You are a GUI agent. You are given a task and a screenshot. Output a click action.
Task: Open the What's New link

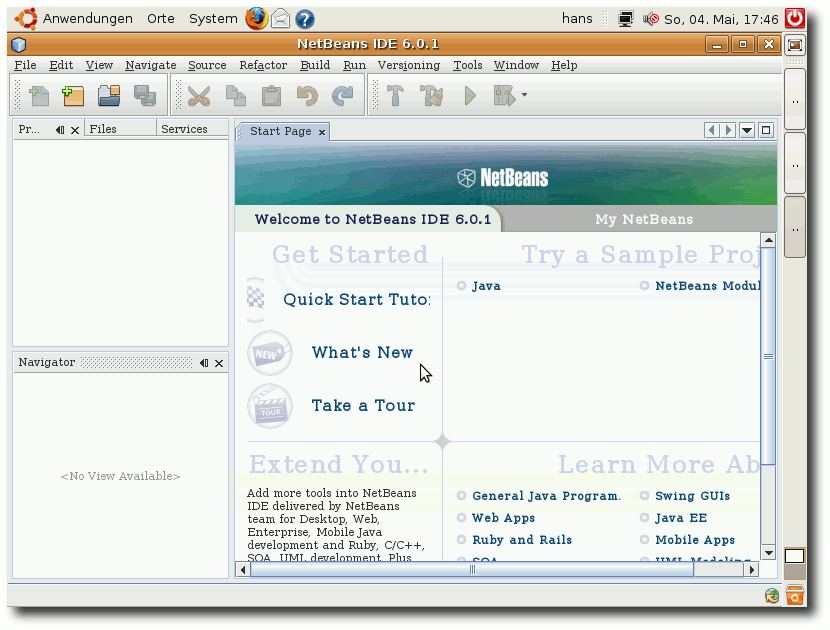(x=362, y=353)
